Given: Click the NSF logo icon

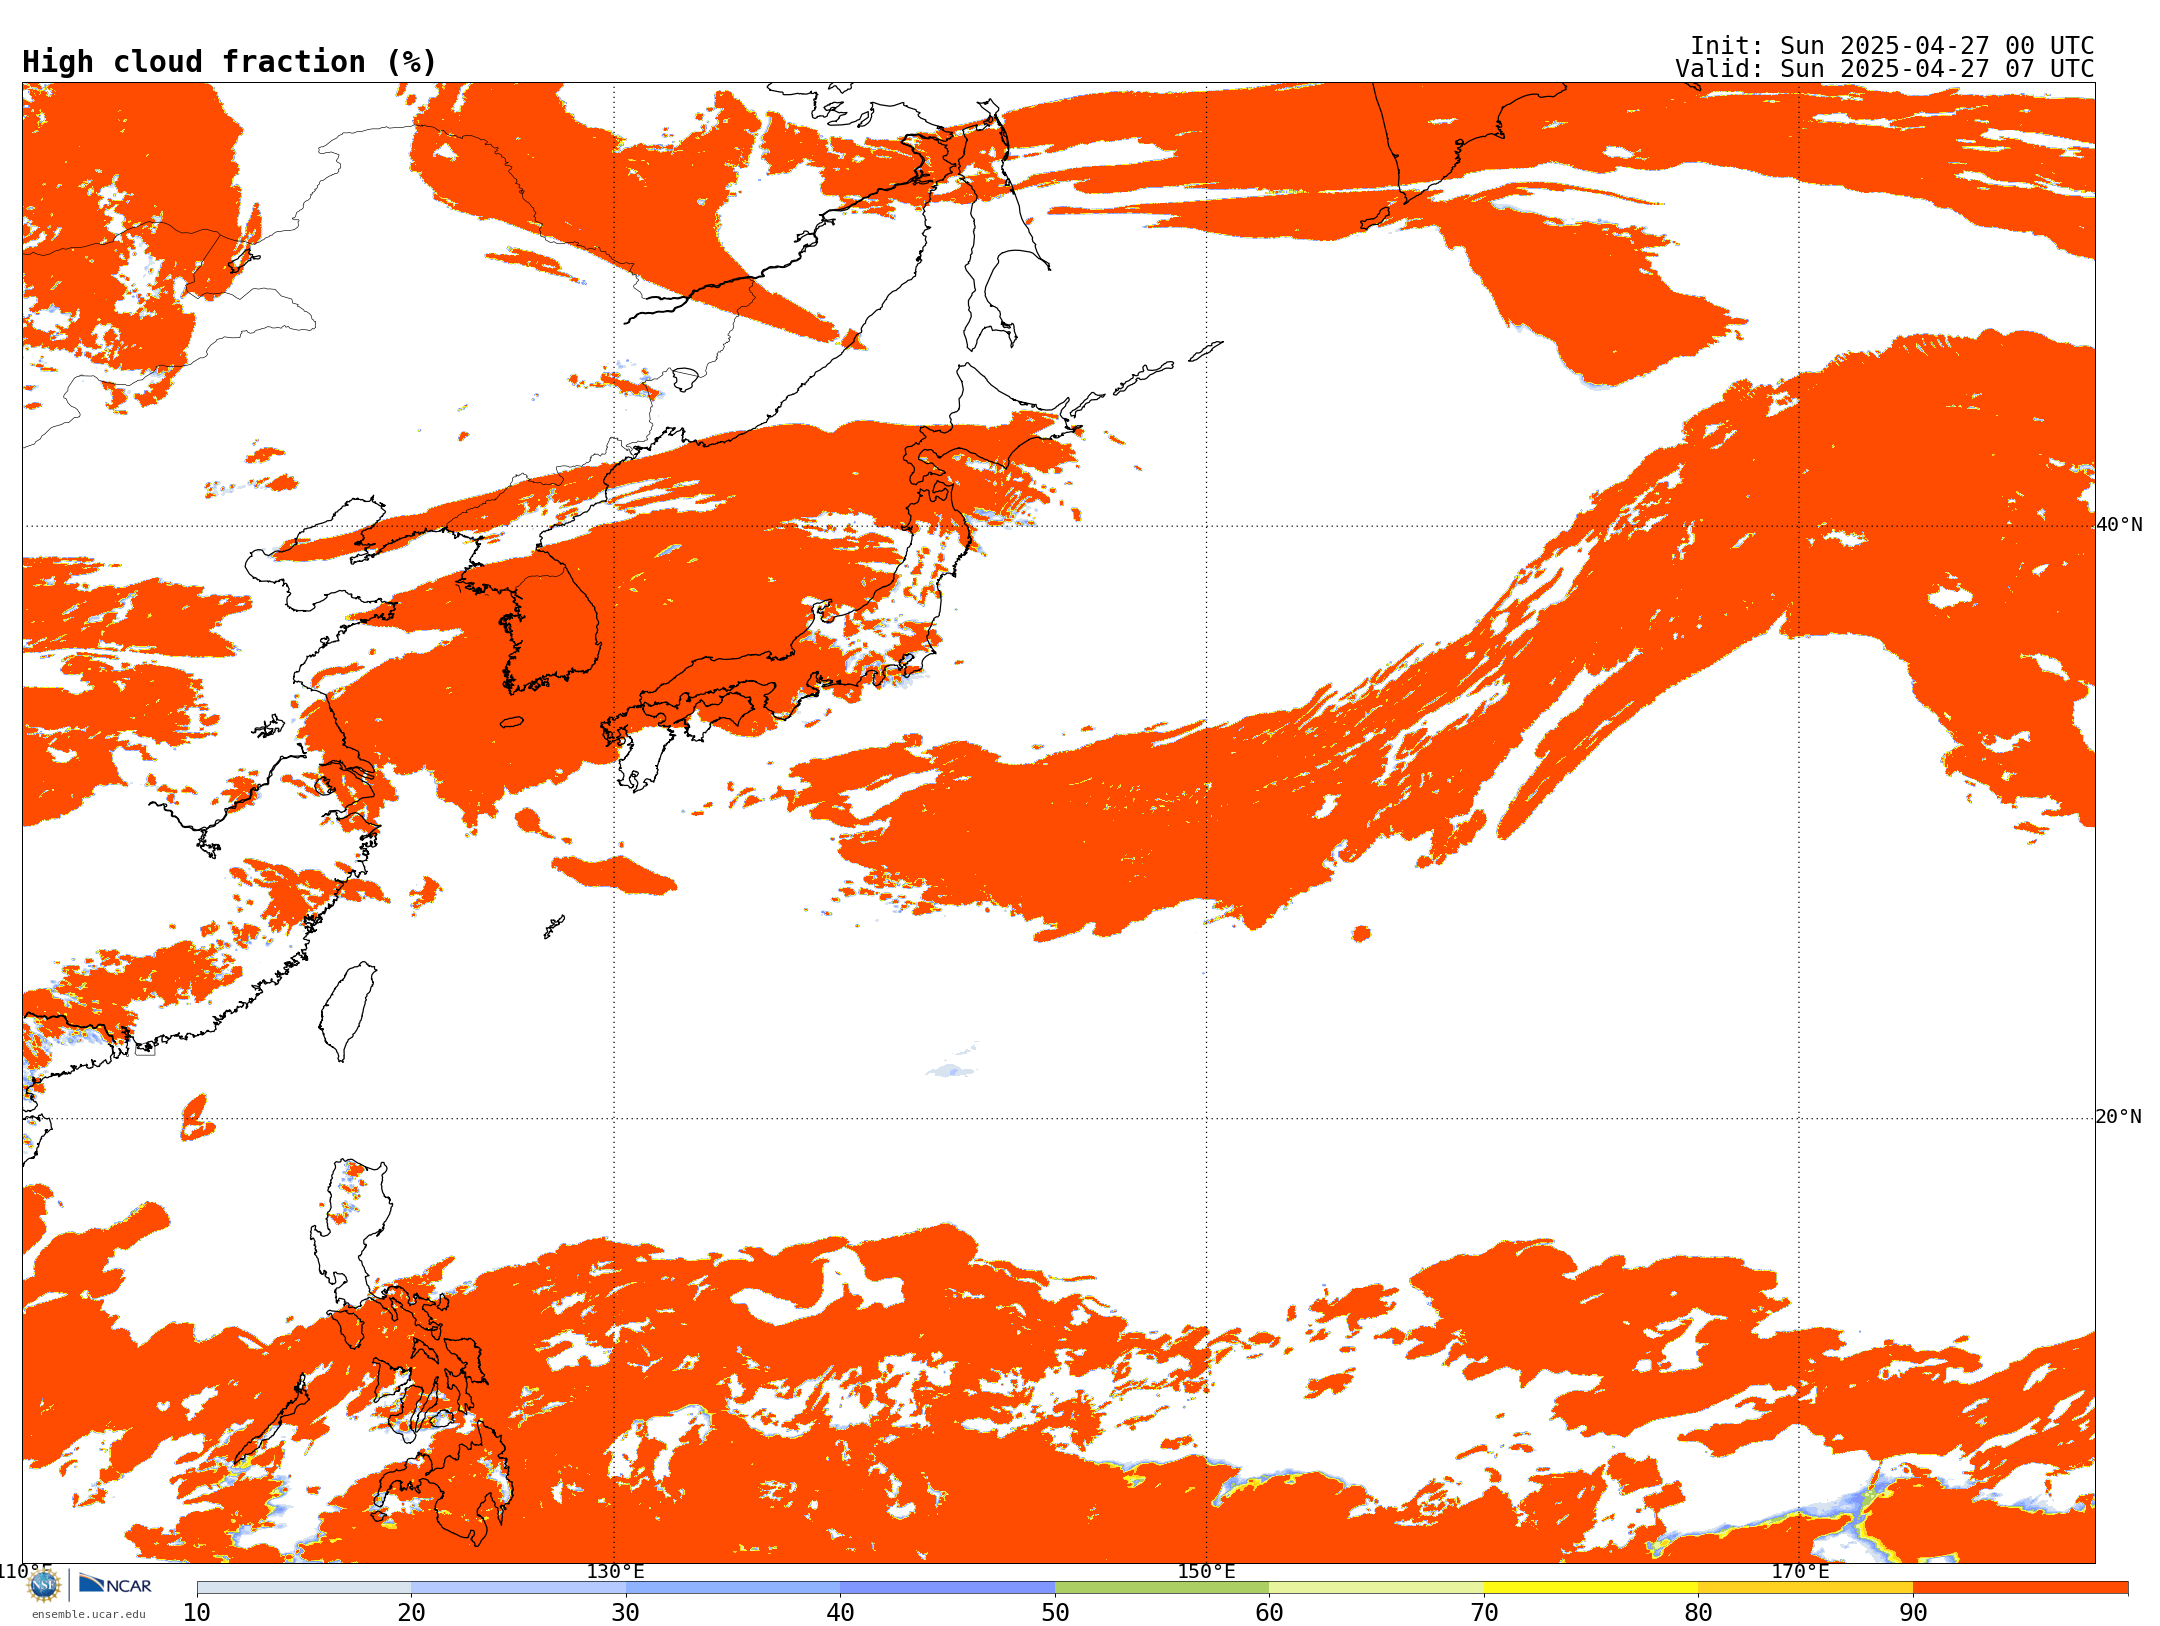Looking at the screenshot, I should 44,1585.
